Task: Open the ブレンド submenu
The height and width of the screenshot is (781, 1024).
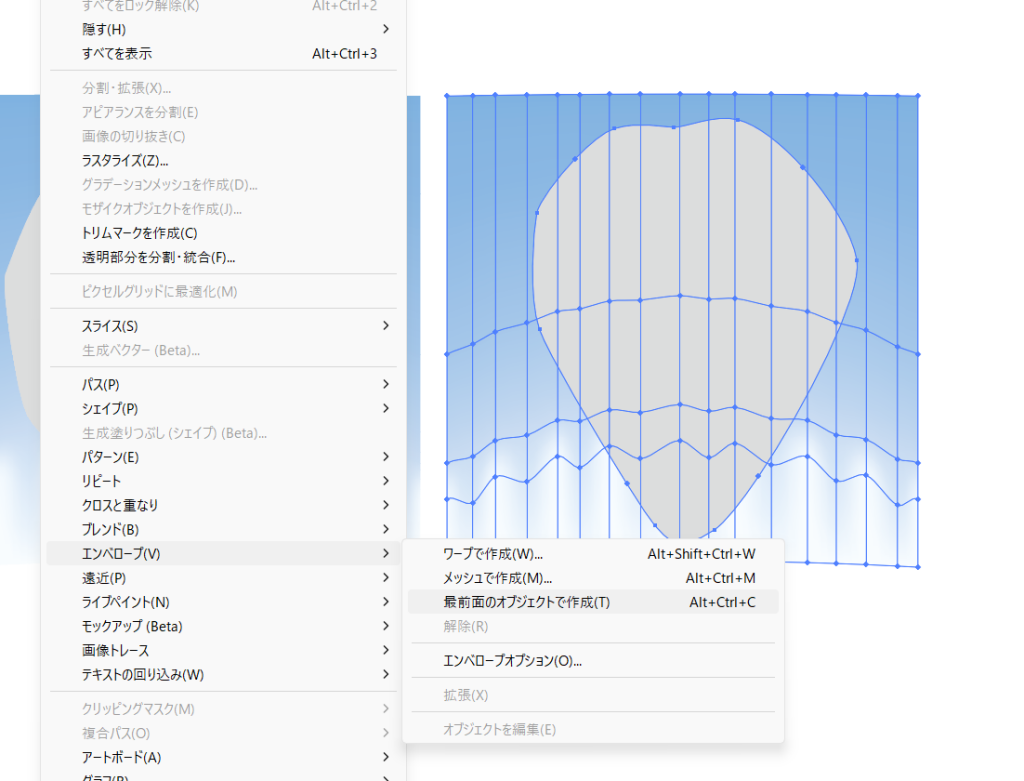Action: pyautogui.click(x=110, y=529)
